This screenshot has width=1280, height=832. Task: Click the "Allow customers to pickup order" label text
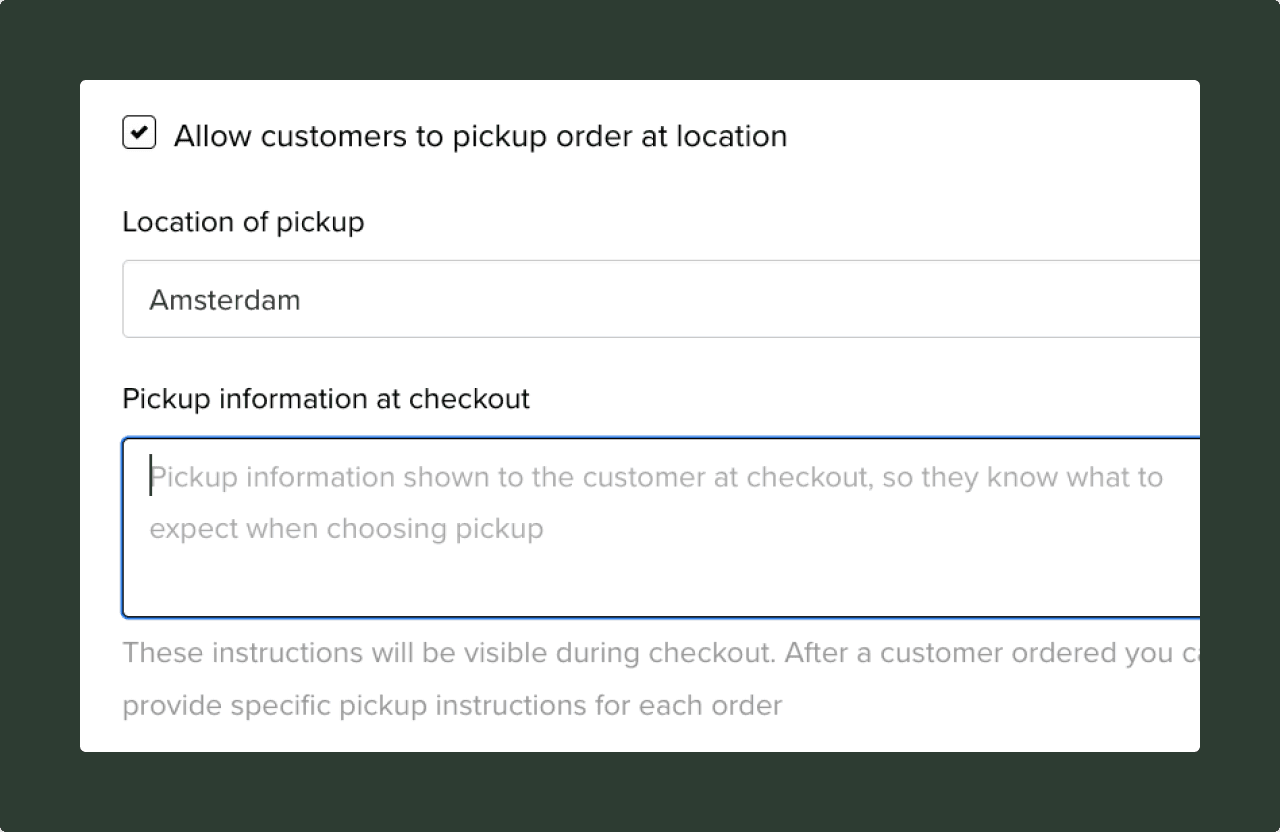[480, 136]
